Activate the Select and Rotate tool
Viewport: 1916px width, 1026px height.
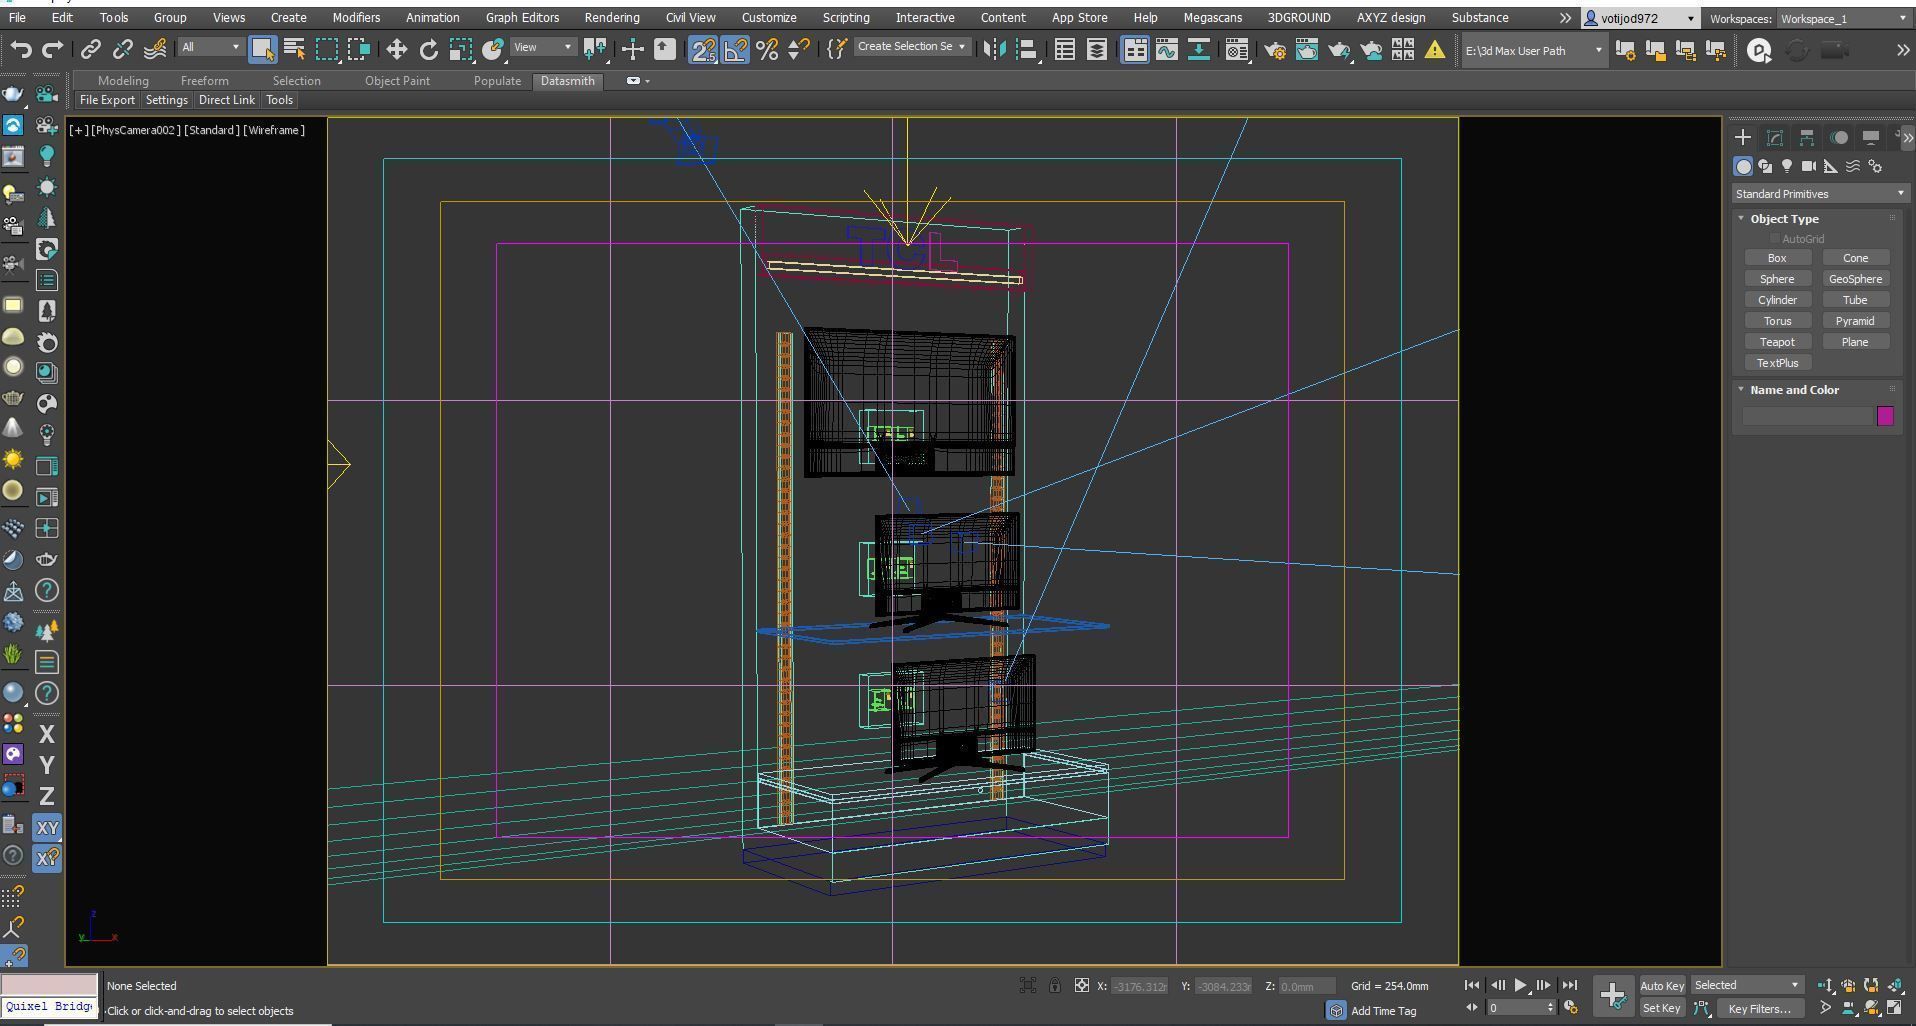(428, 49)
